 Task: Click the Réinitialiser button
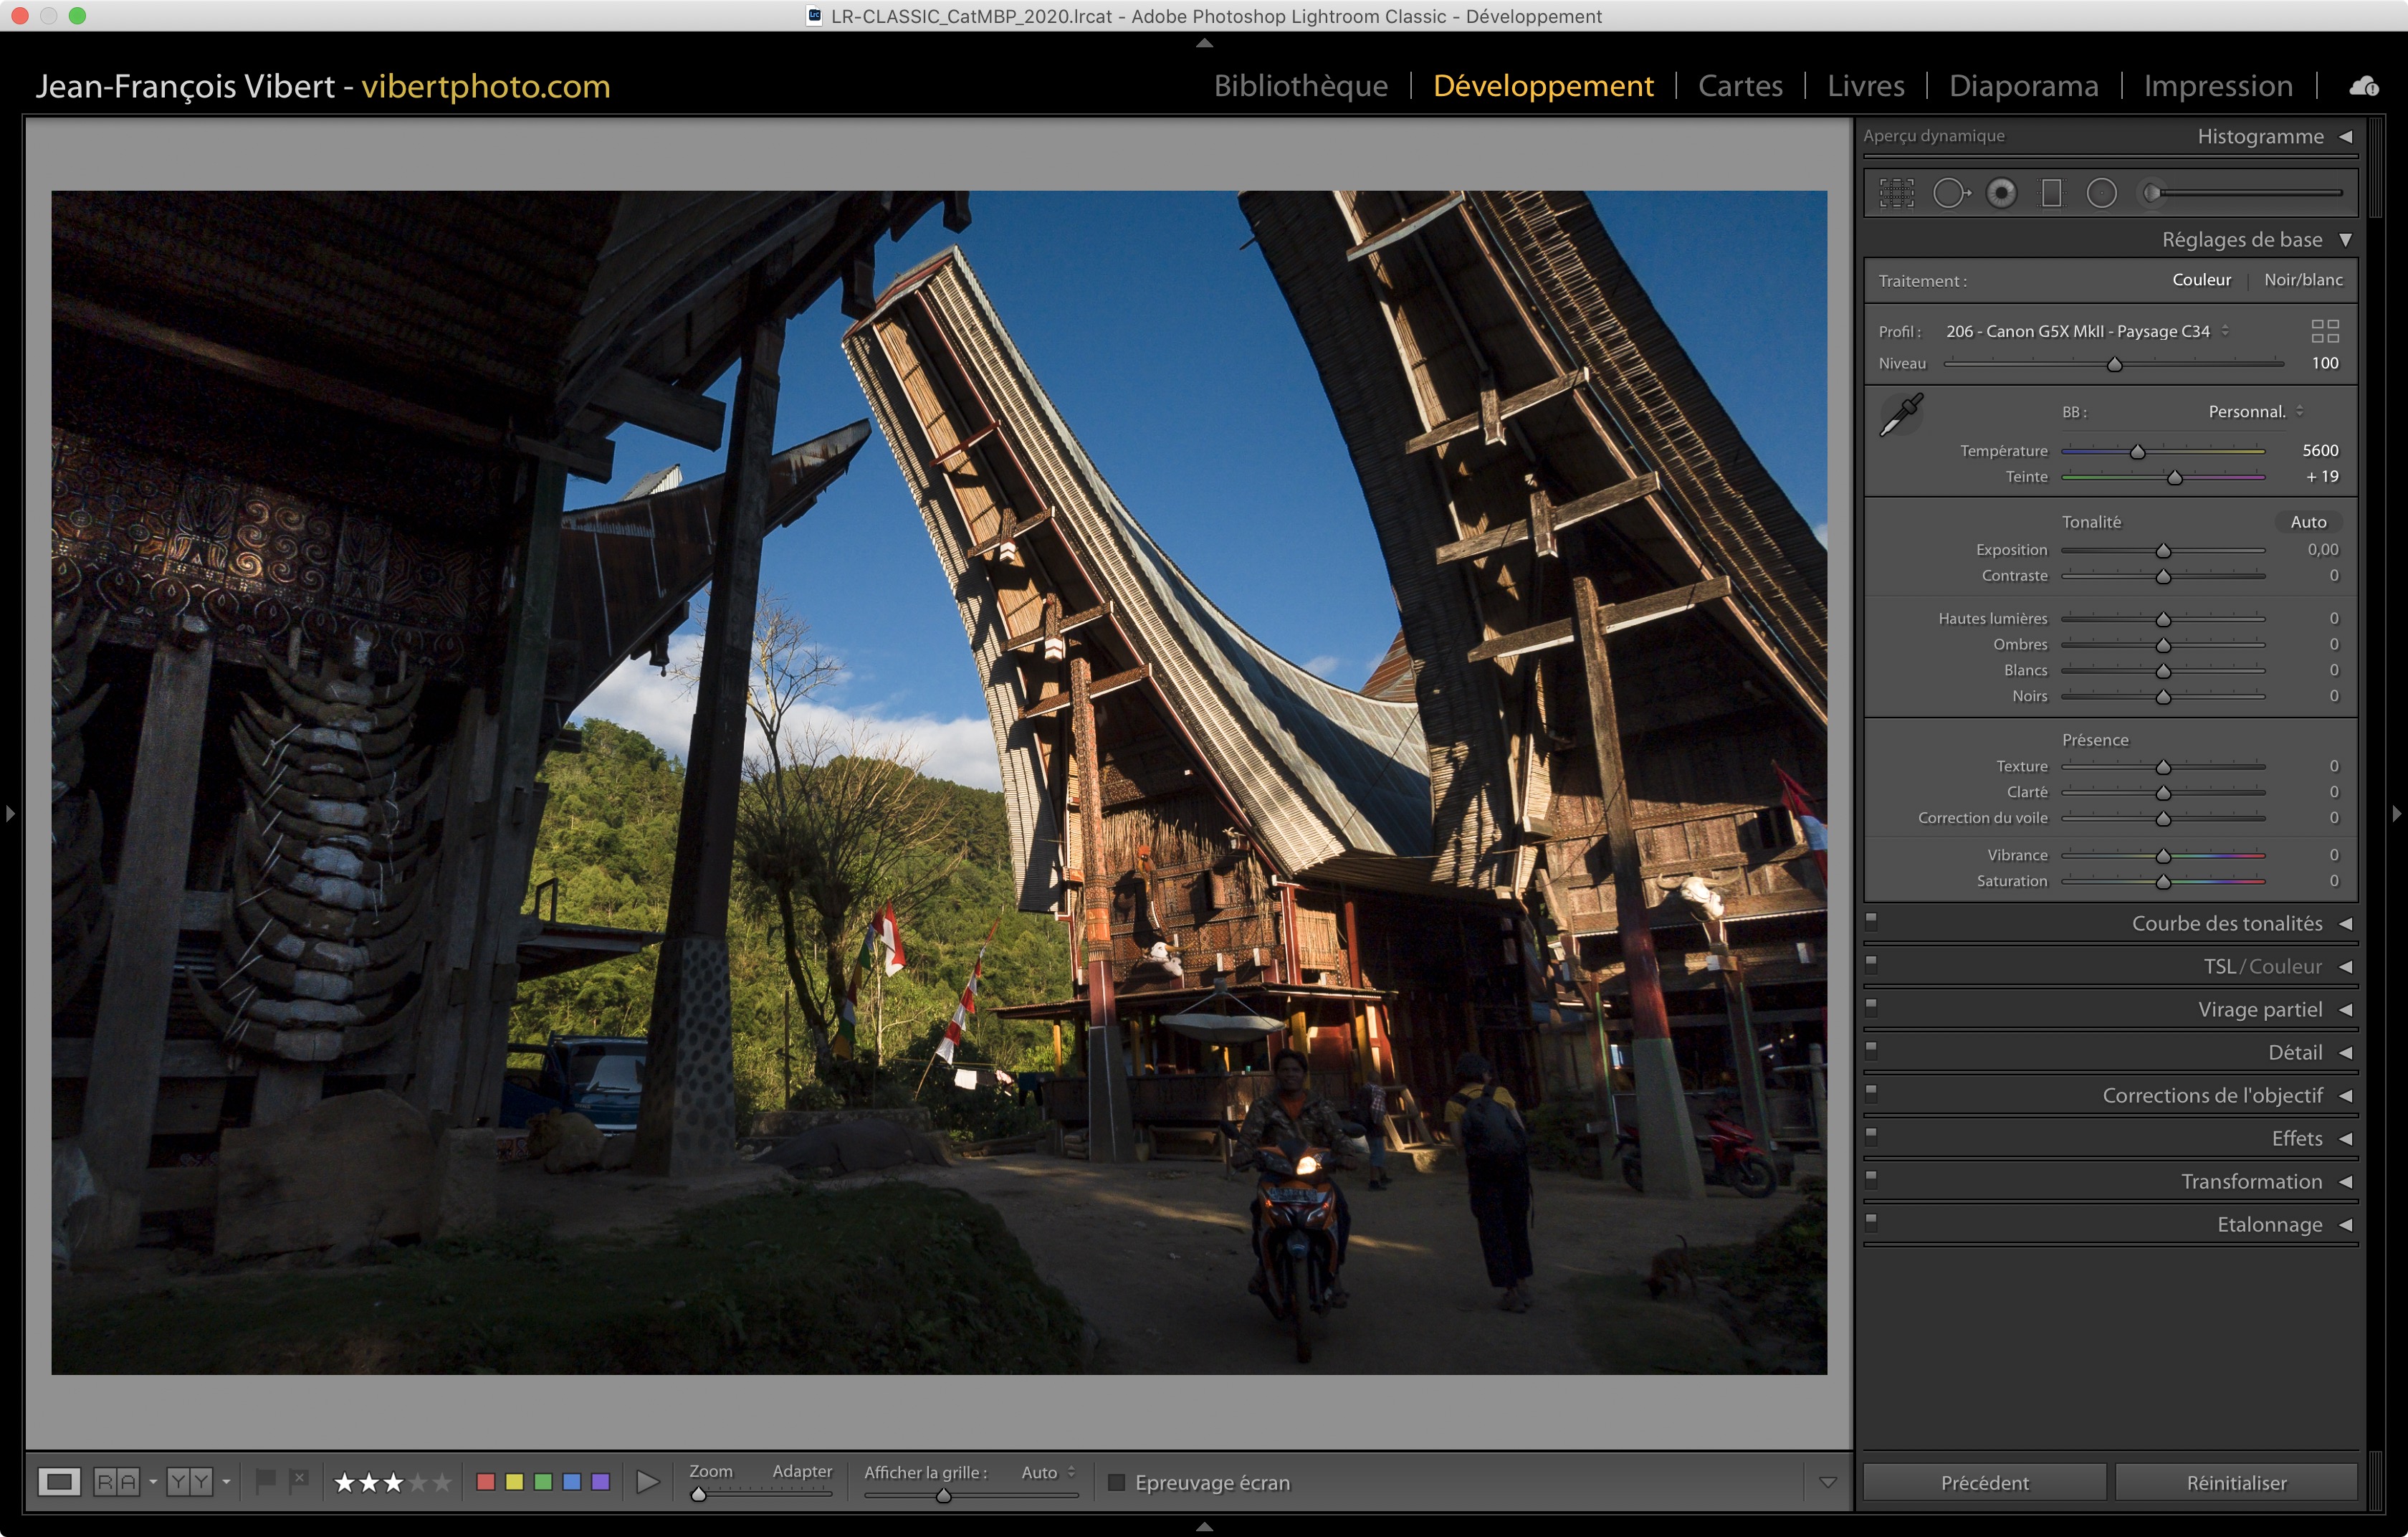click(2236, 1482)
